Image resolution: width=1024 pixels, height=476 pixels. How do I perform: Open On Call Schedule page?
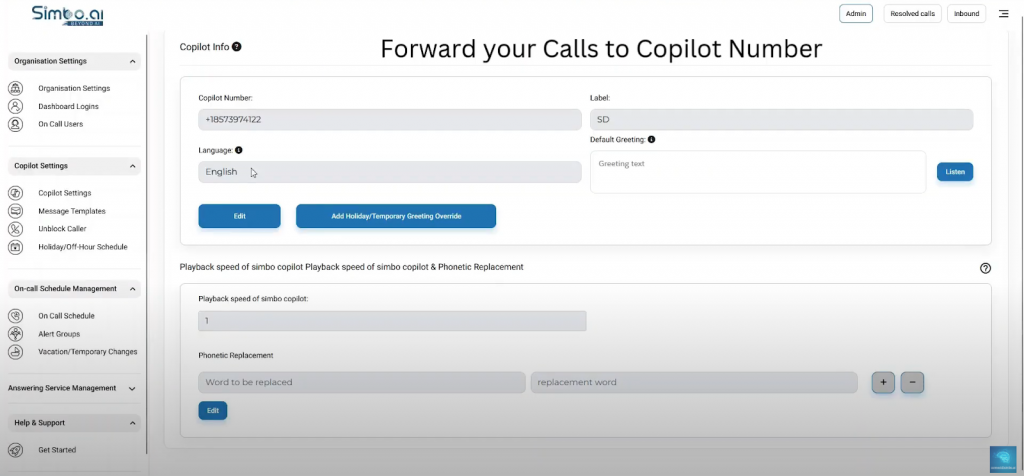point(66,316)
